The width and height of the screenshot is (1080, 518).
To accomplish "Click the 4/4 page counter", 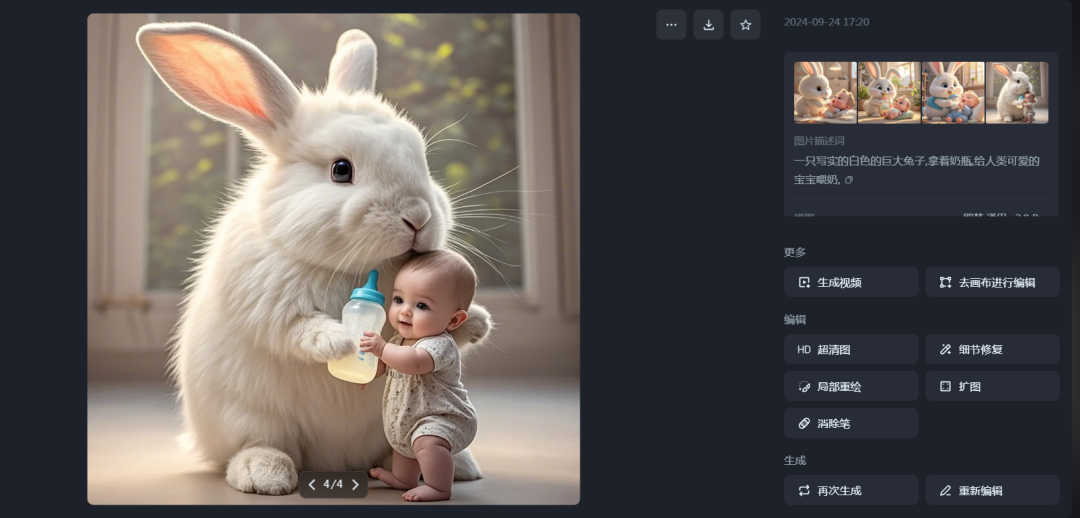I will [333, 485].
